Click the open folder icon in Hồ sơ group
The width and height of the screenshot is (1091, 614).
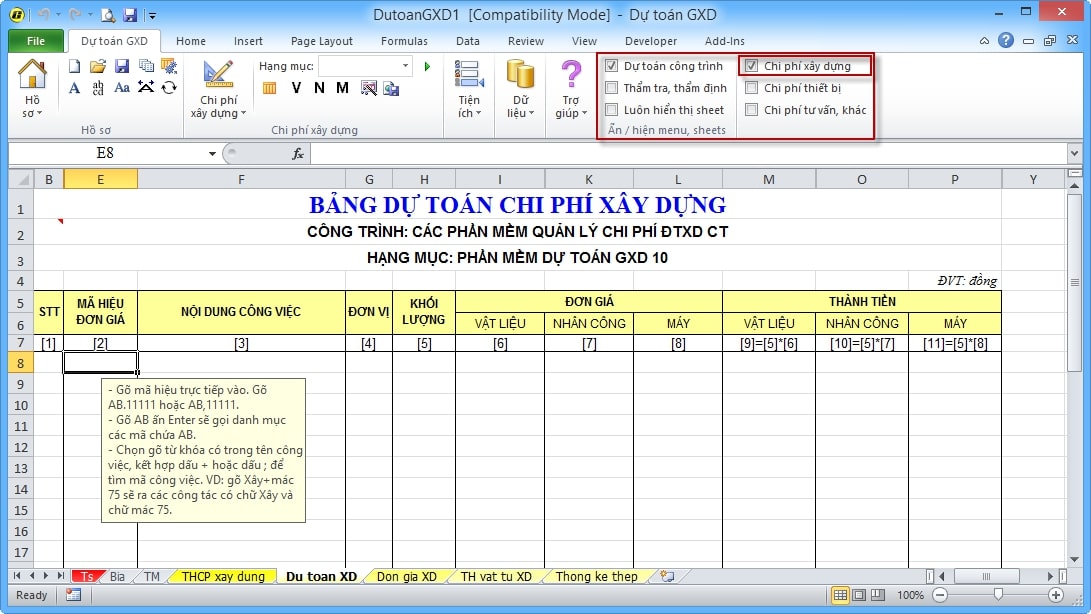click(x=97, y=66)
